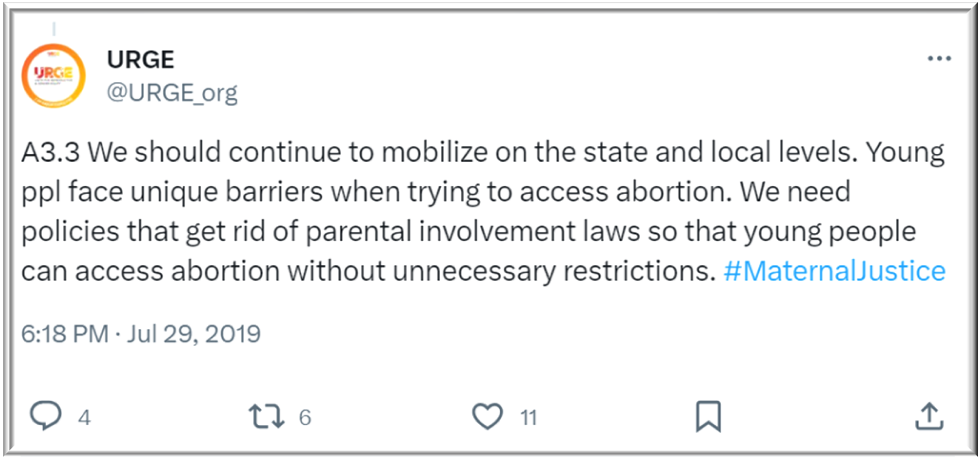Screen dimensions: 980x459
Task: Open the three-dot more options menu
Action: click(939, 59)
